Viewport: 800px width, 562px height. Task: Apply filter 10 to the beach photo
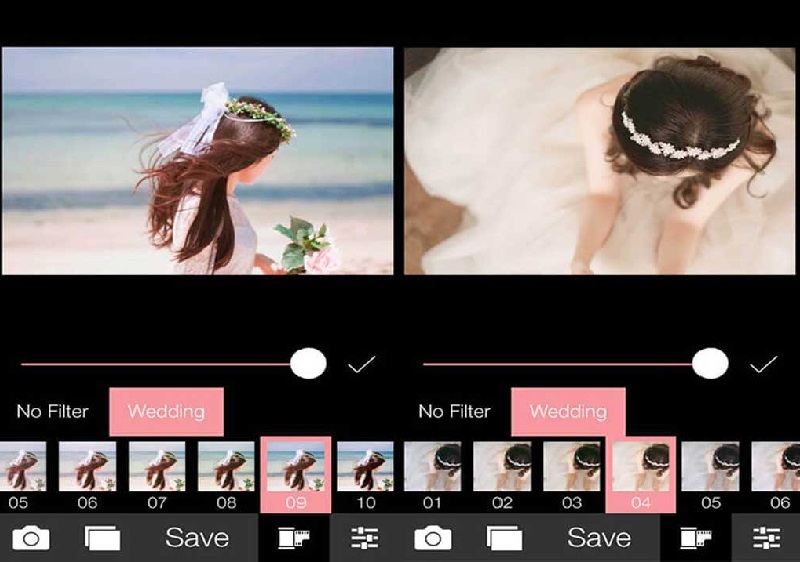click(365, 476)
